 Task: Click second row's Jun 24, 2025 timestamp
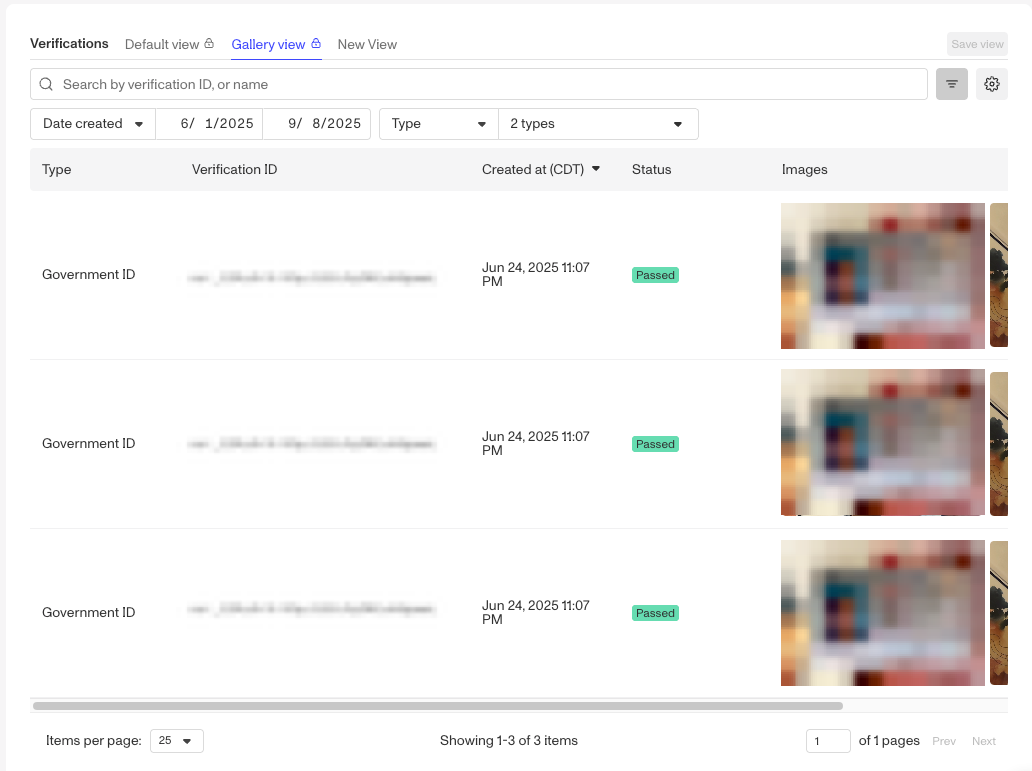coord(536,443)
